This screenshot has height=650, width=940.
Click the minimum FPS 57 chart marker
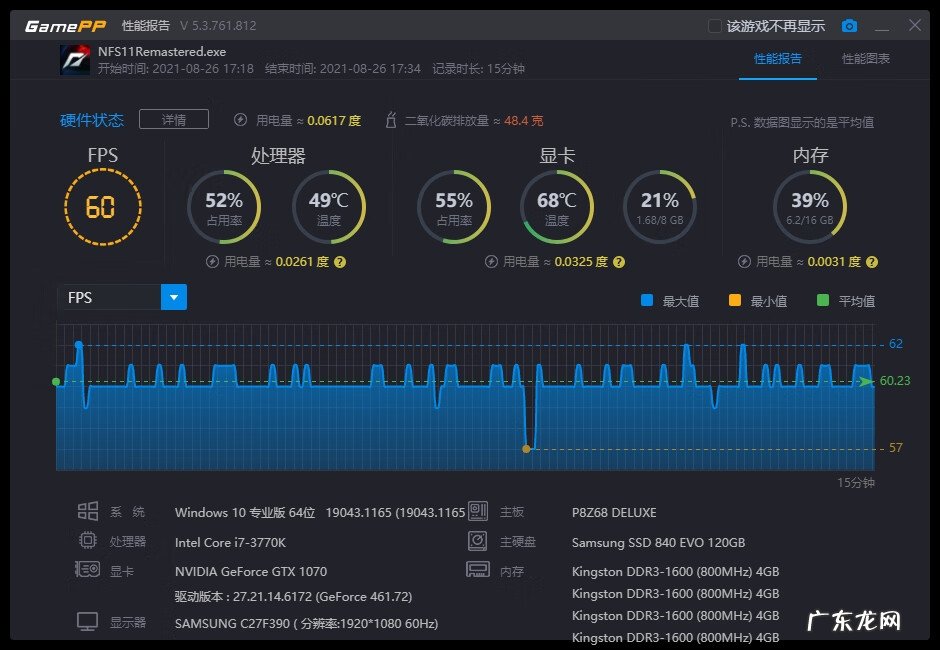[x=526, y=448]
